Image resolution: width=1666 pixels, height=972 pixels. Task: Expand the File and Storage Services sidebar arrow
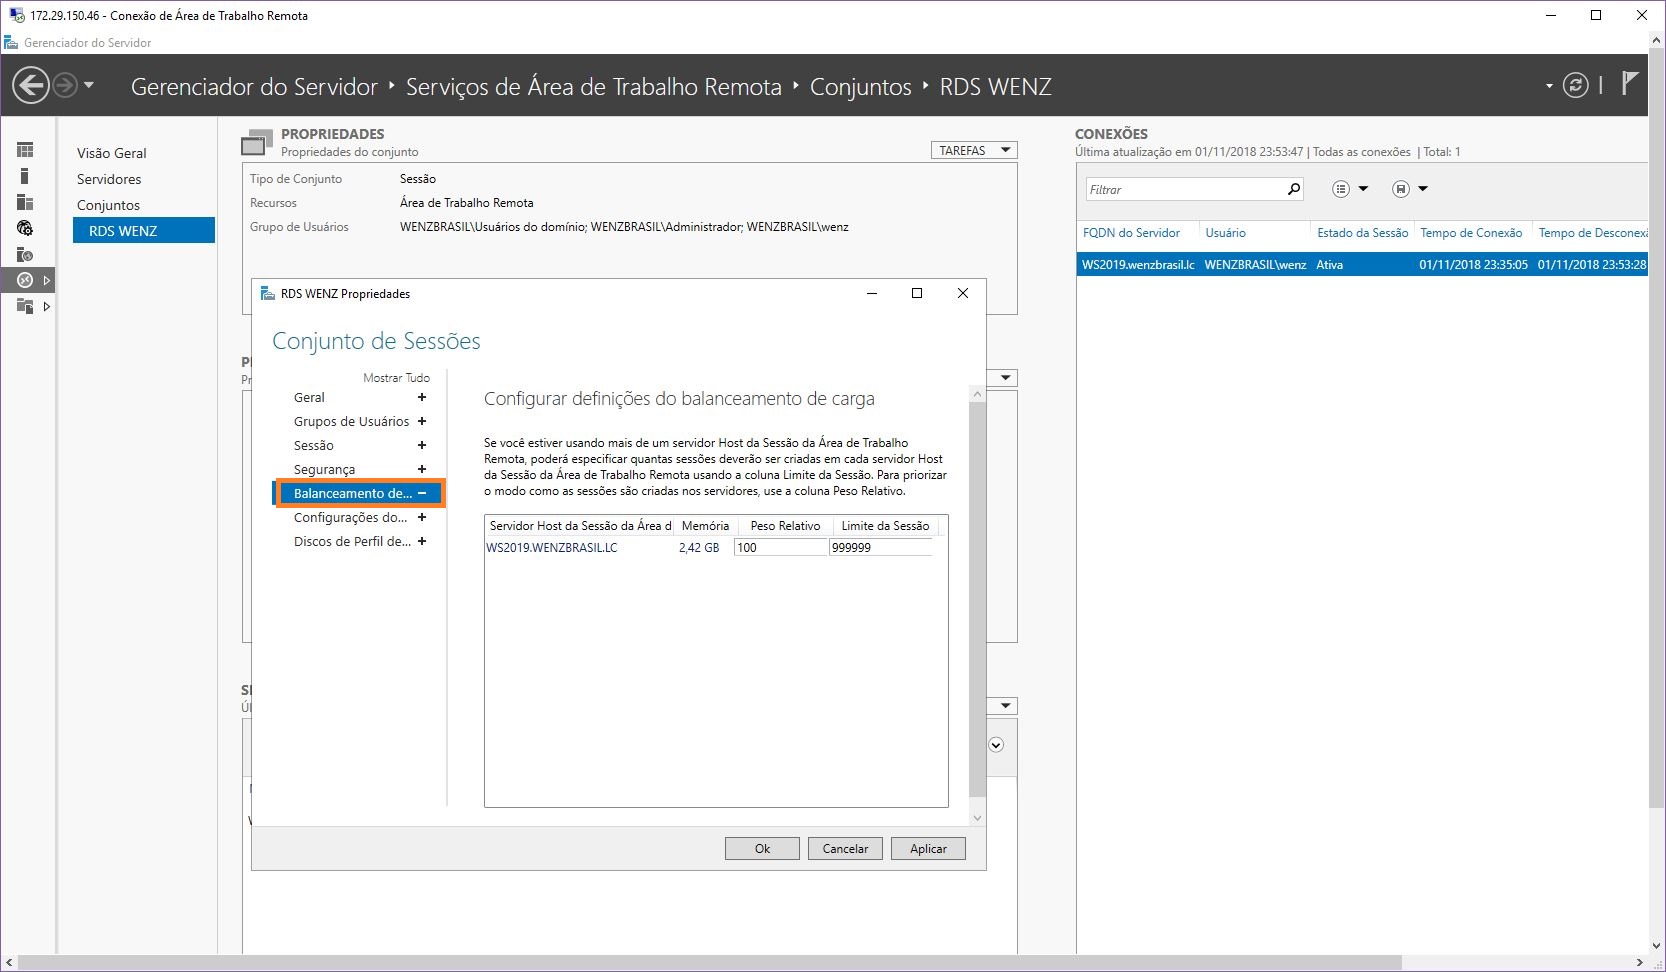tap(46, 307)
